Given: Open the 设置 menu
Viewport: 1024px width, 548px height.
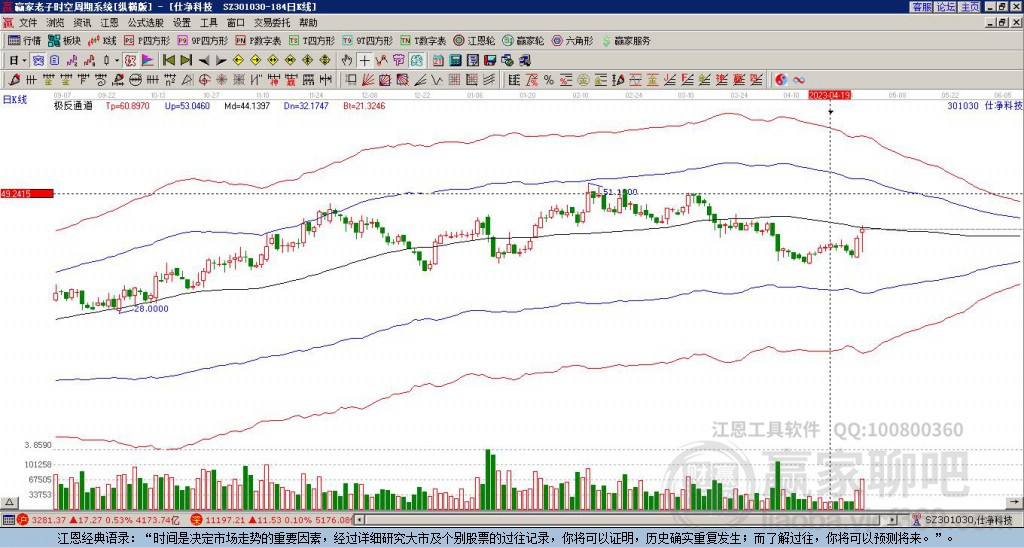Looking at the screenshot, I should coord(182,23).
